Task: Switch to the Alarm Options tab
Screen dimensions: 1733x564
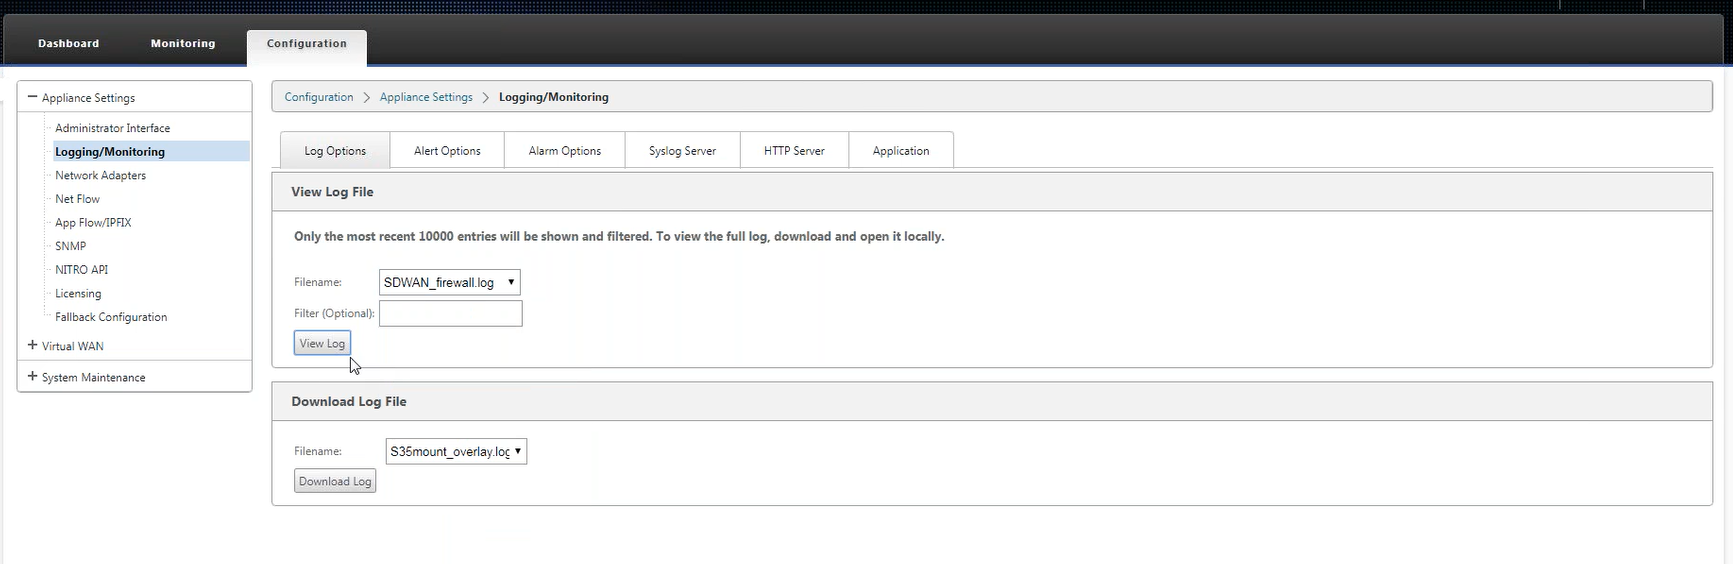Action: (565, 150)
